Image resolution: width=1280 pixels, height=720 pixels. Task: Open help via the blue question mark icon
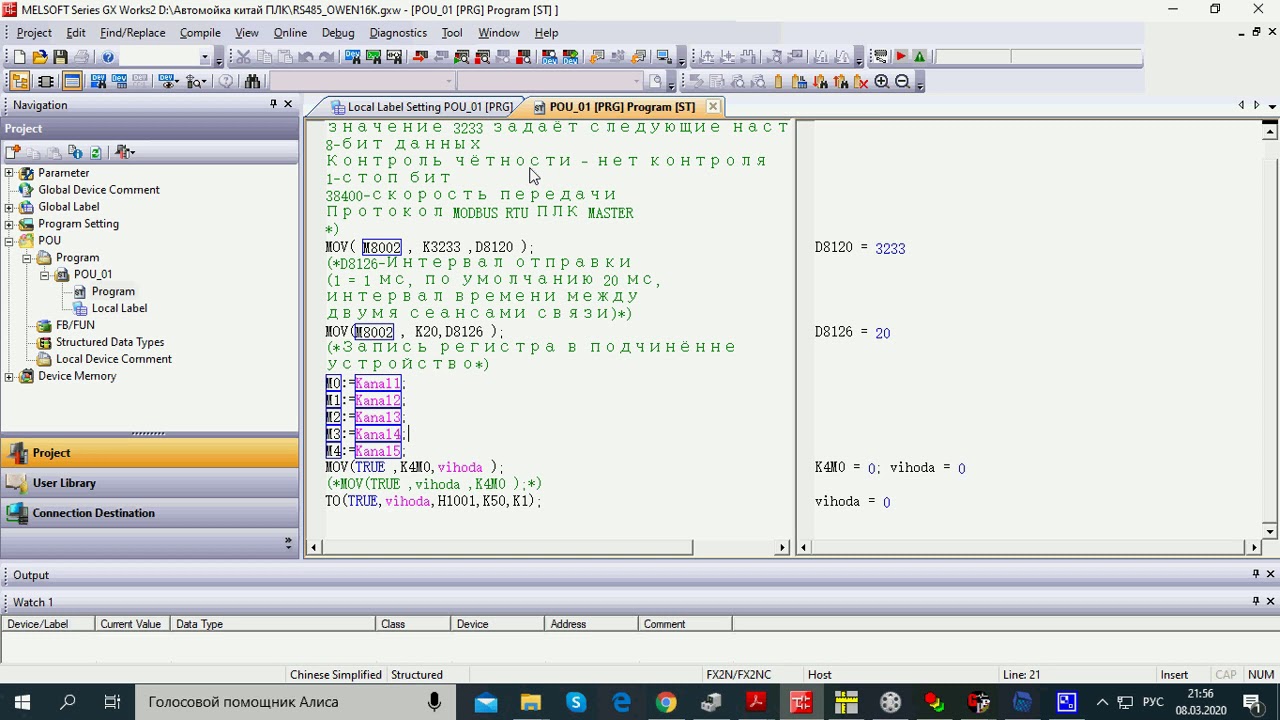point(108,57)
